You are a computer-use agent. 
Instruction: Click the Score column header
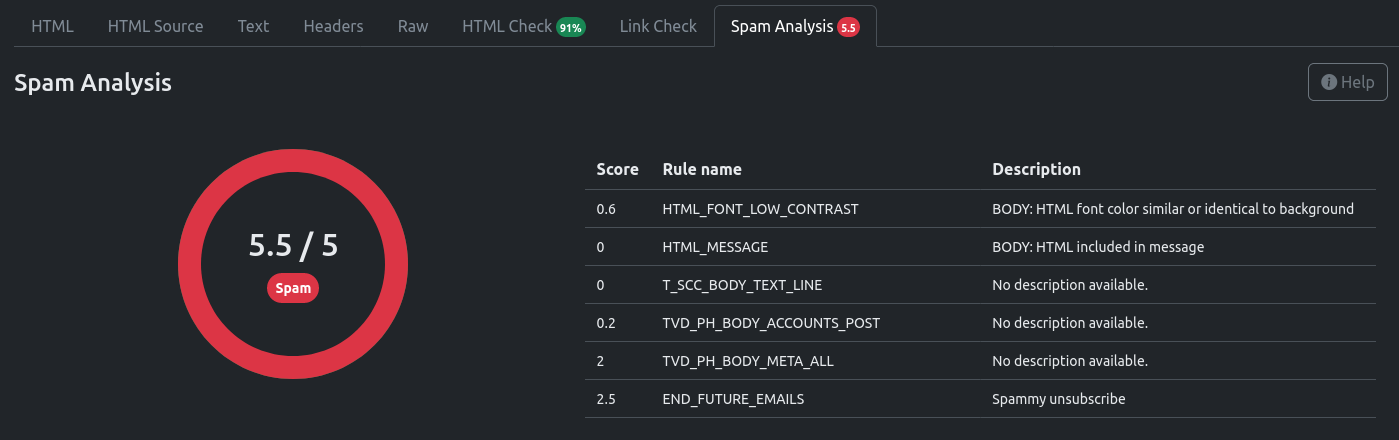click(x=617, y=169)
